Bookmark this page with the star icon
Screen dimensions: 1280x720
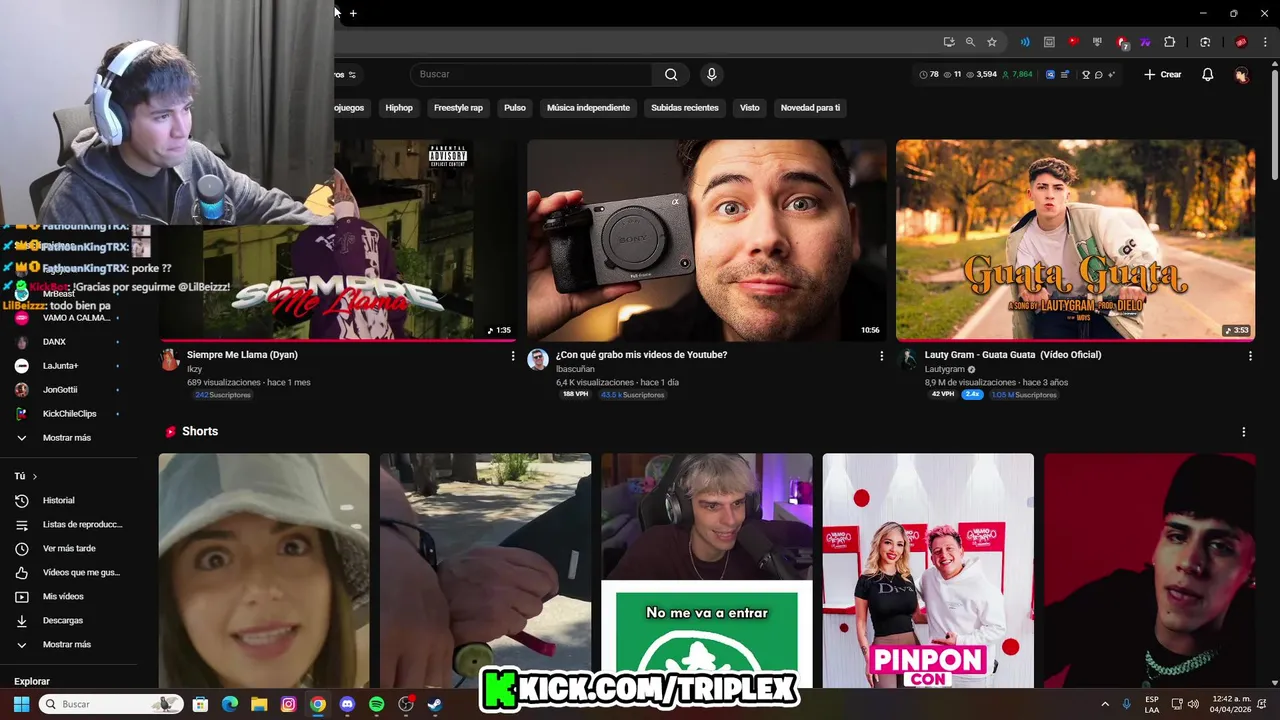click(991, 42)
